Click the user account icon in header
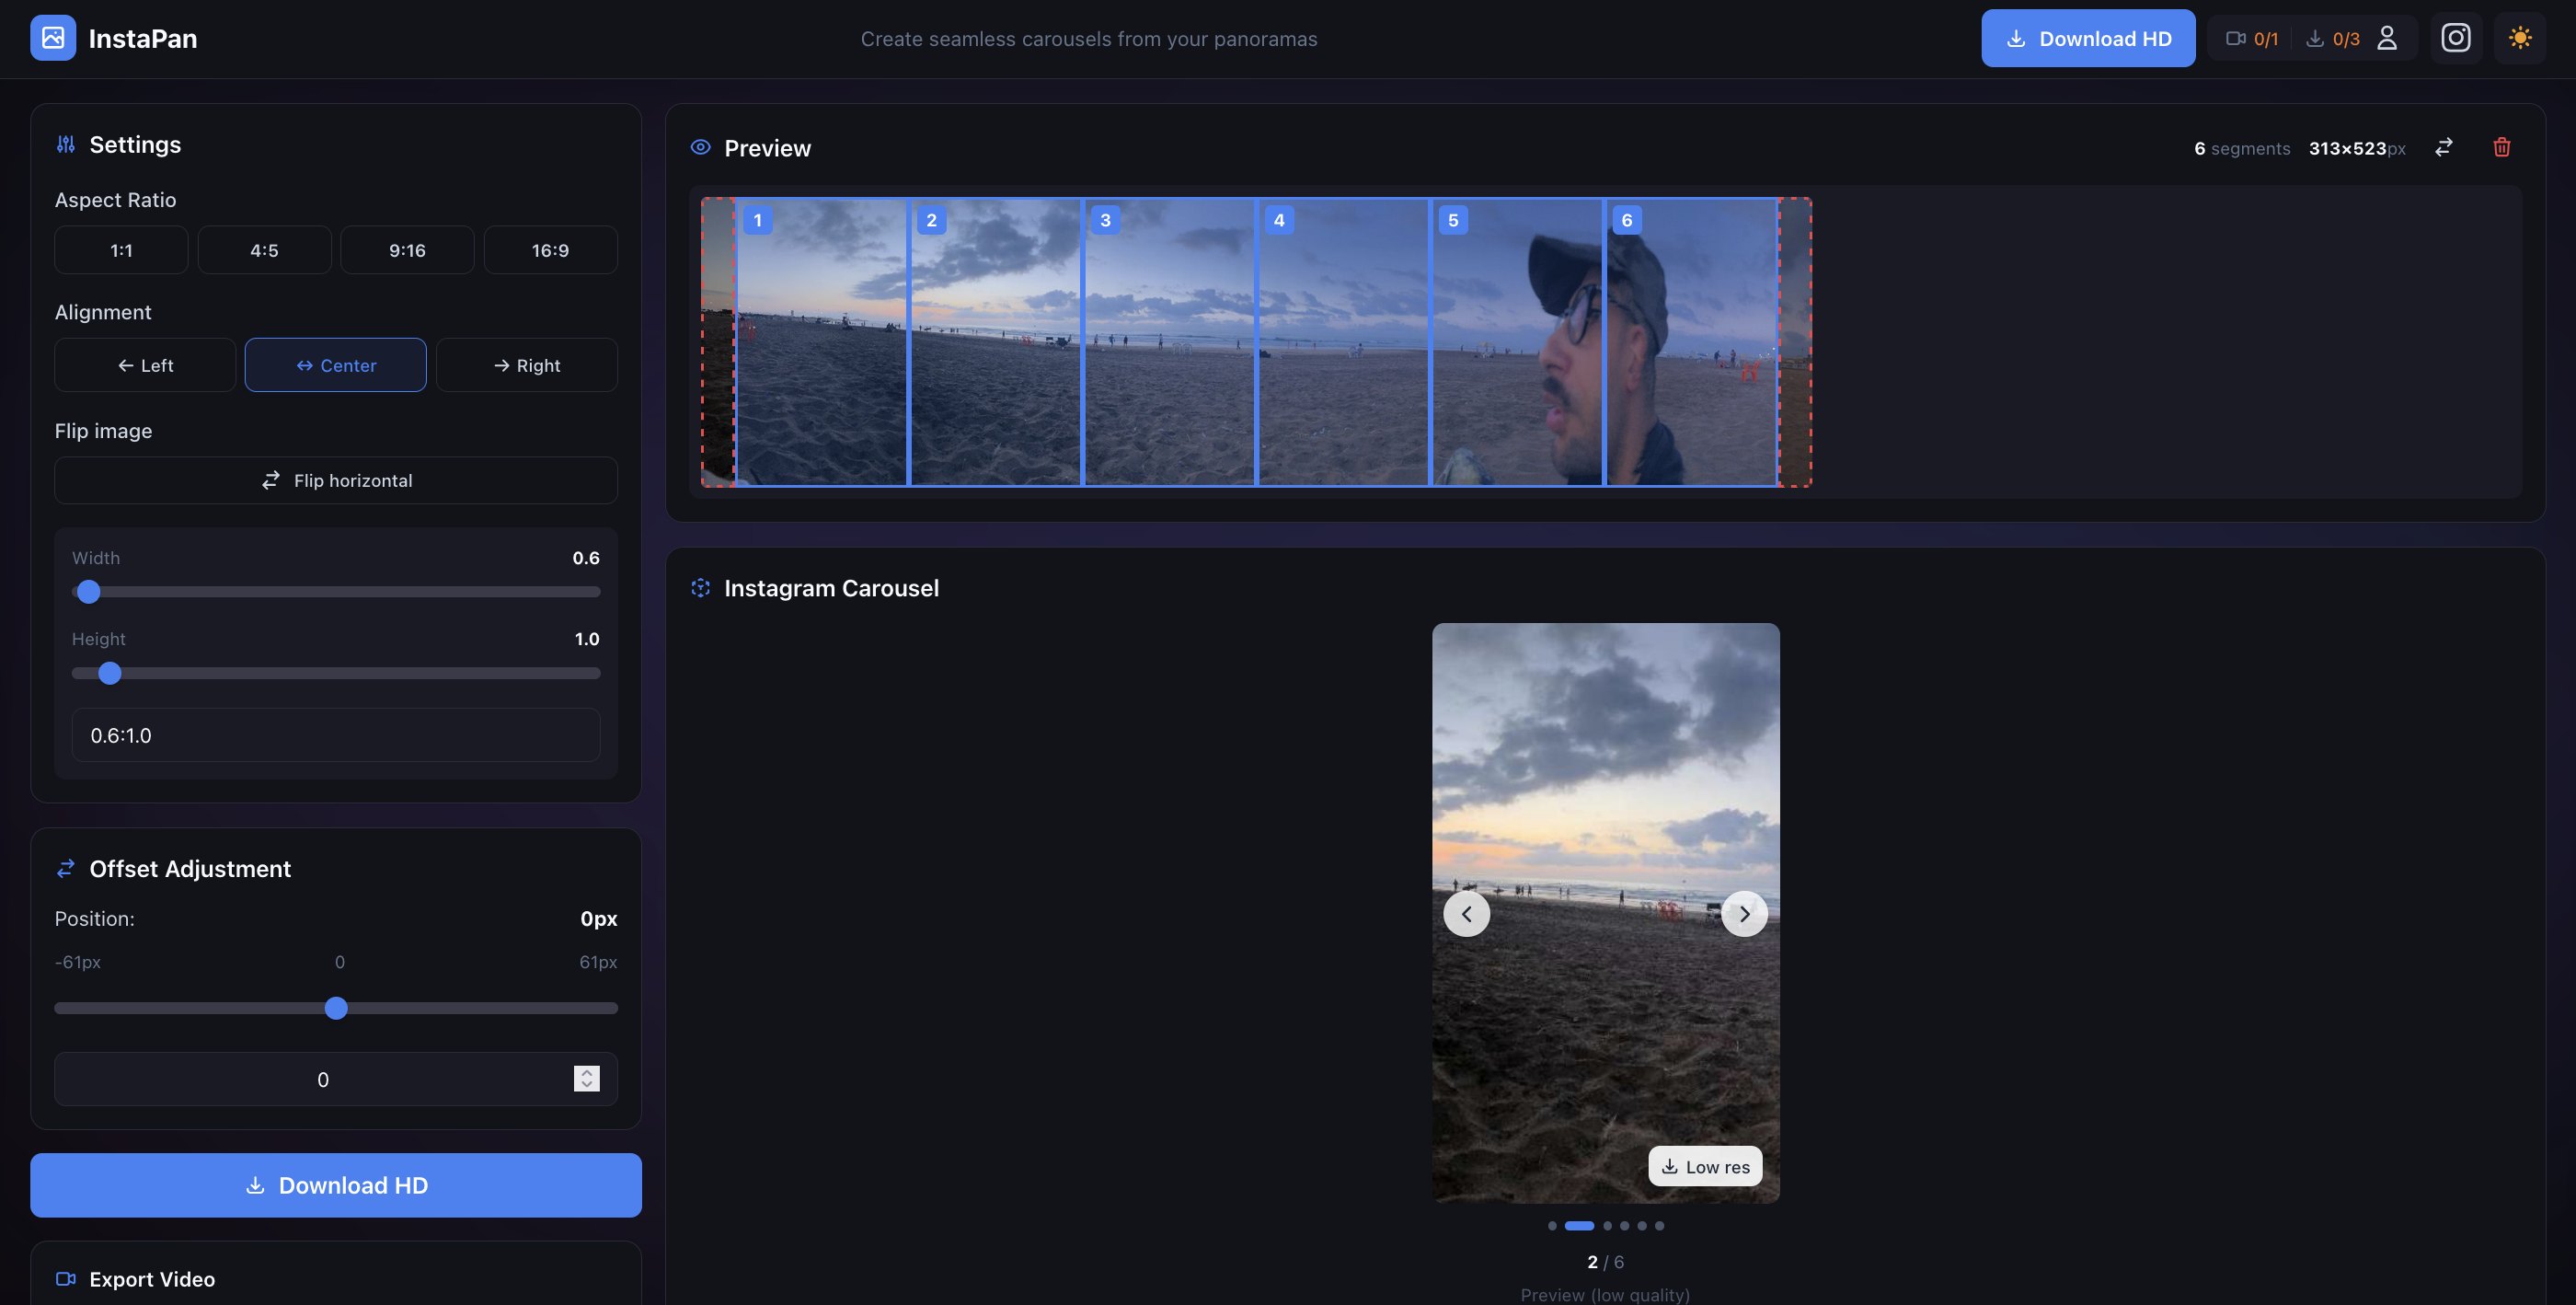Screen dimensions: 2576x1305 pyautogui.click(x=2389, y=38)
